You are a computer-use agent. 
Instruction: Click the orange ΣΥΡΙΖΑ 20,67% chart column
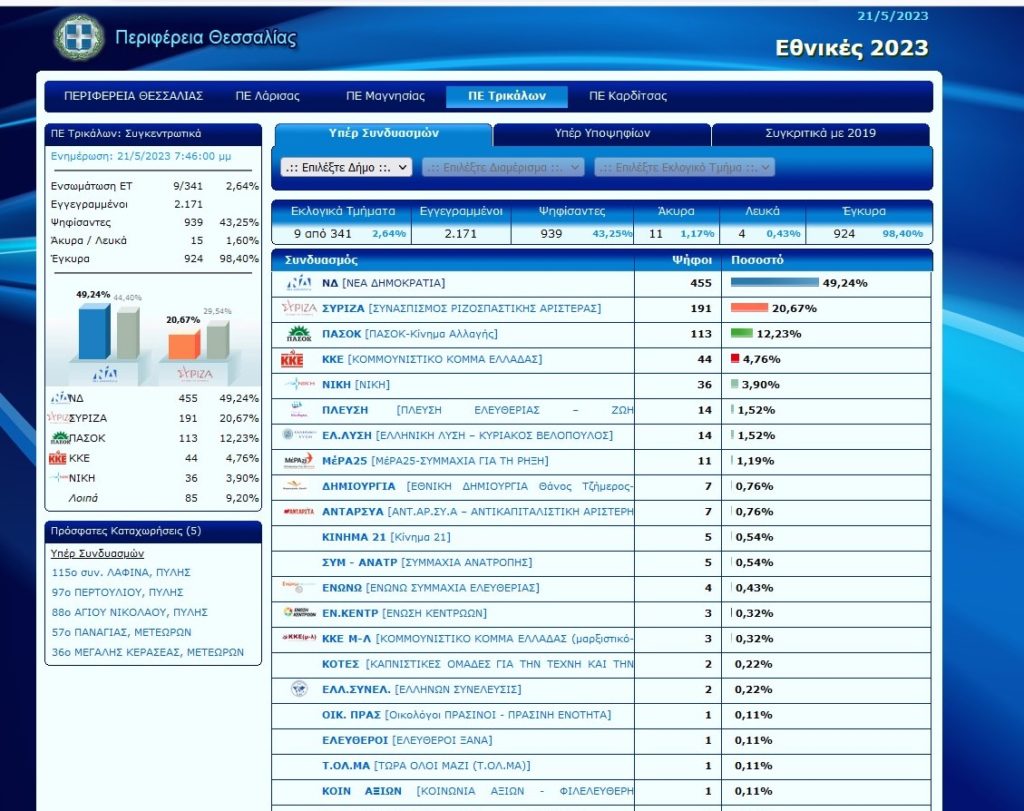184,345
